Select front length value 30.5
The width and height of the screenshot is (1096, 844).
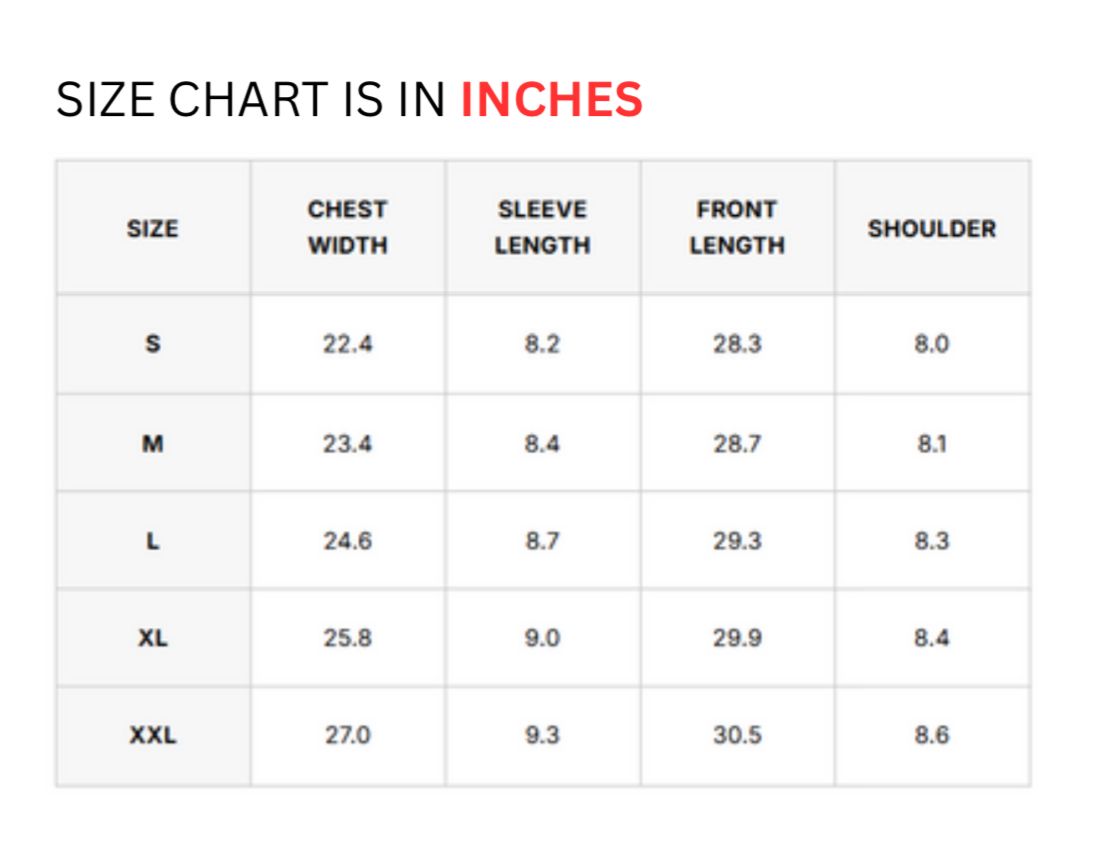pos(737,735)
